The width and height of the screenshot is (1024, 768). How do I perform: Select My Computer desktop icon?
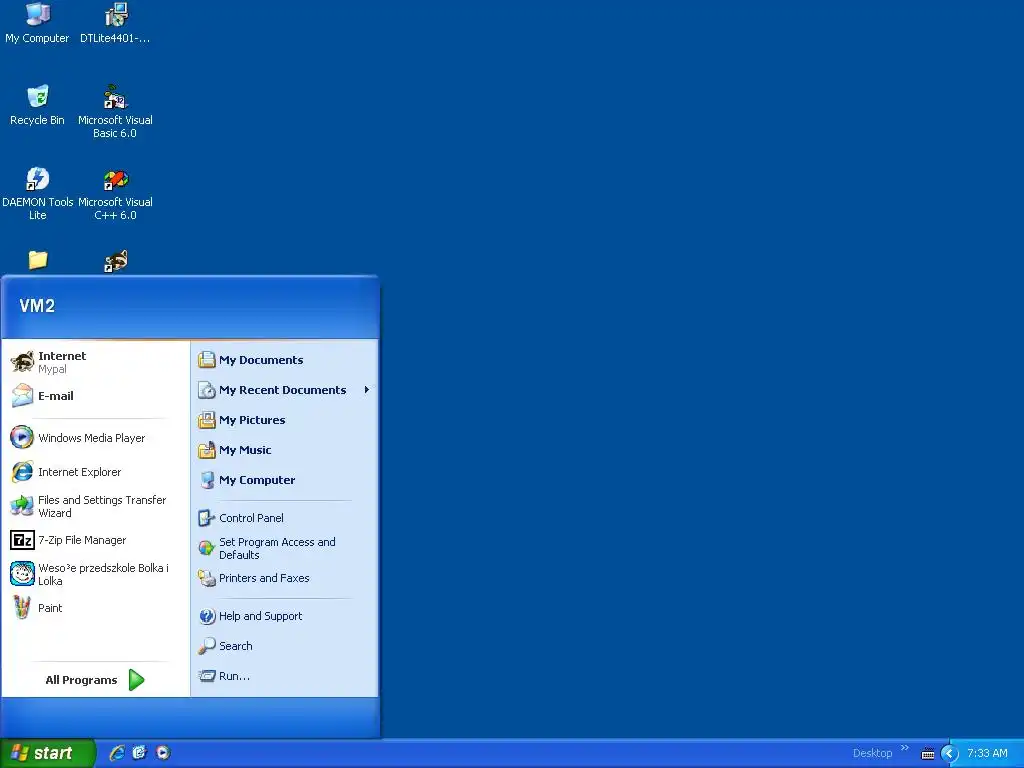point(37,24)
